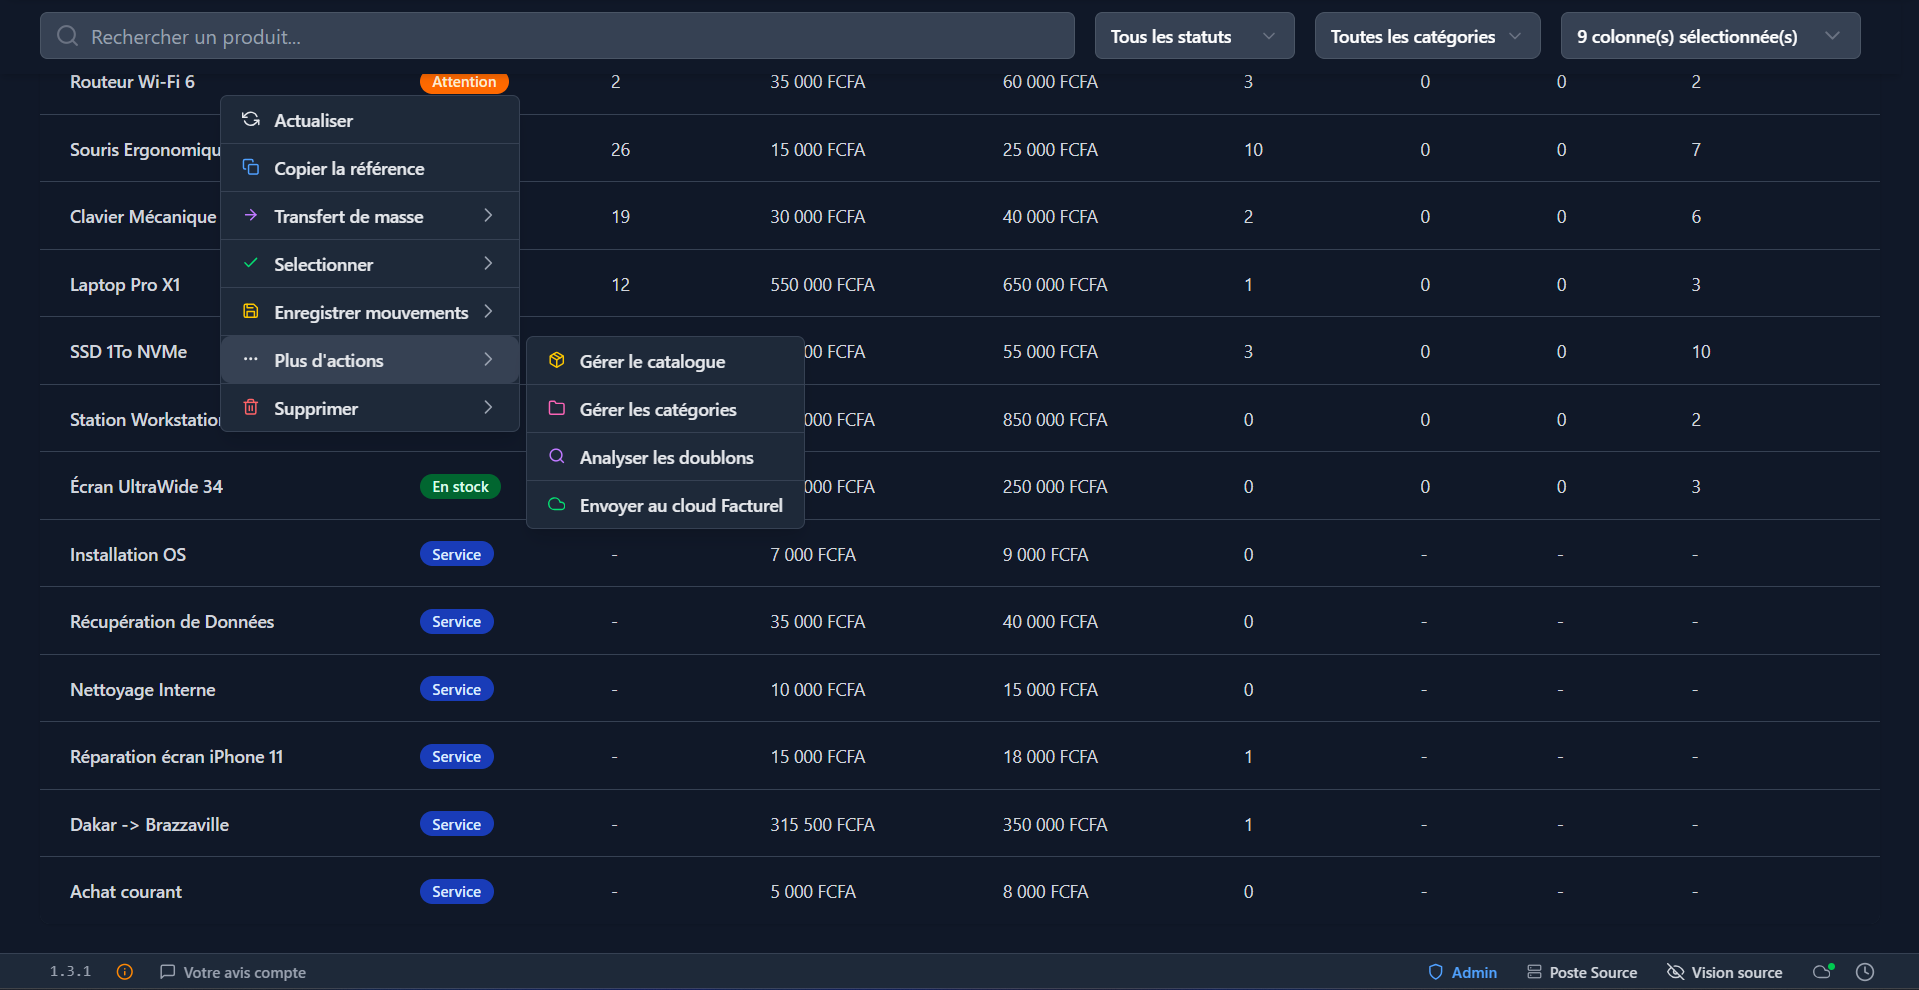Click the arrow icon for Transfert de masse
The height and width of the screenshot is (990, 1919).
click(251, 216)
